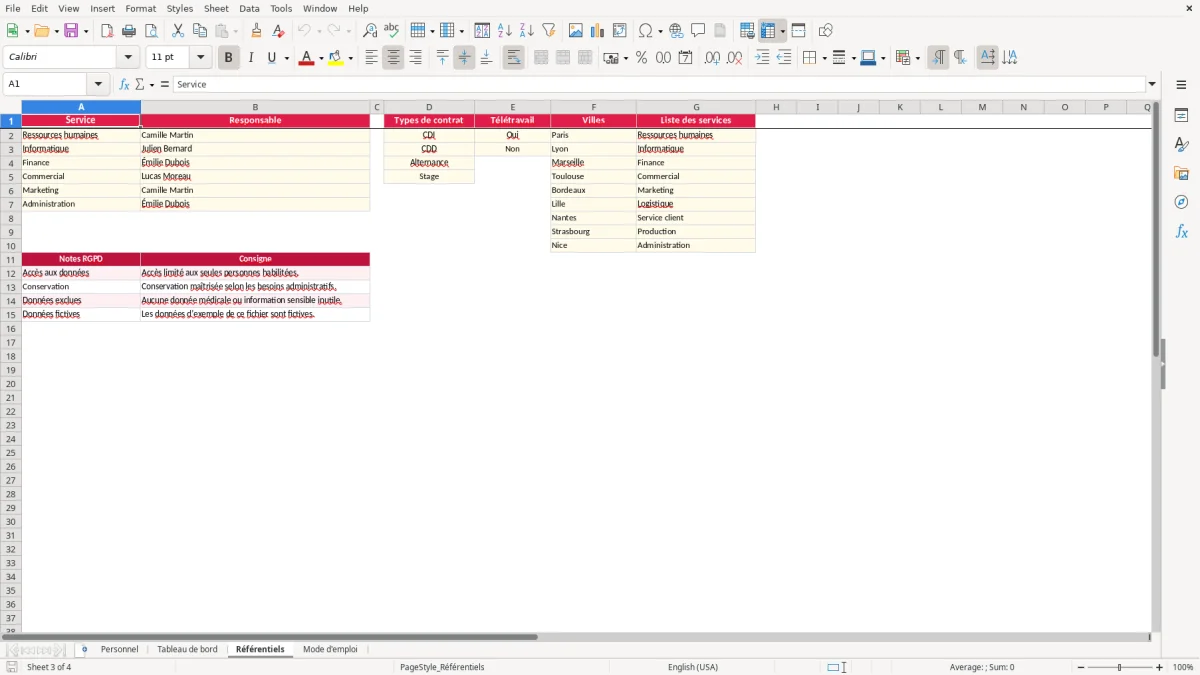Image resolution: width=1200 pixels, height=675 pixels.
Task: Insert a chart via toolbar icon
Action: point(598,31)
